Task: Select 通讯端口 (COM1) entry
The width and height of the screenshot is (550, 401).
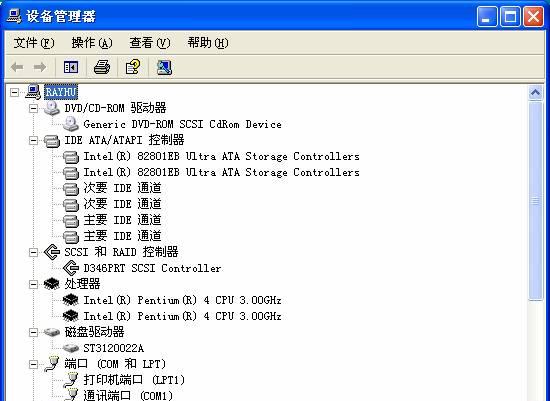Action: pyautogui.click(x=128, y=396)
